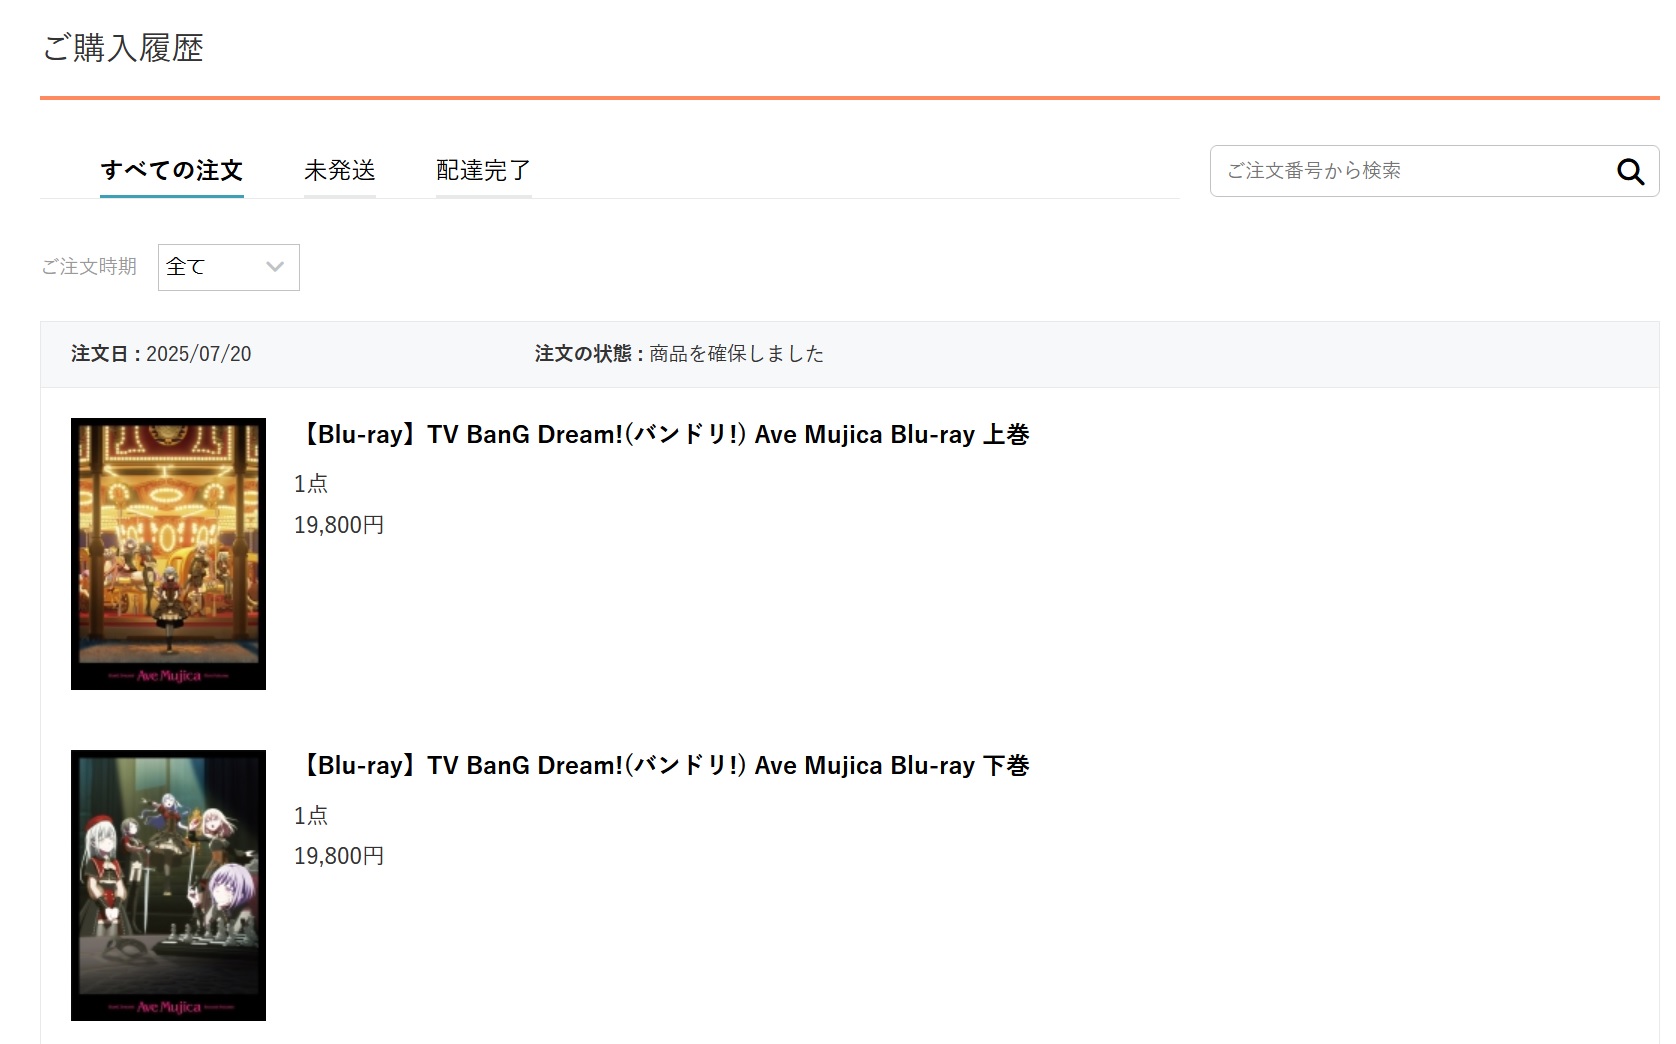Open the 未発送 tab
Screen dimensions: 1676x1044
coord(340,171)
